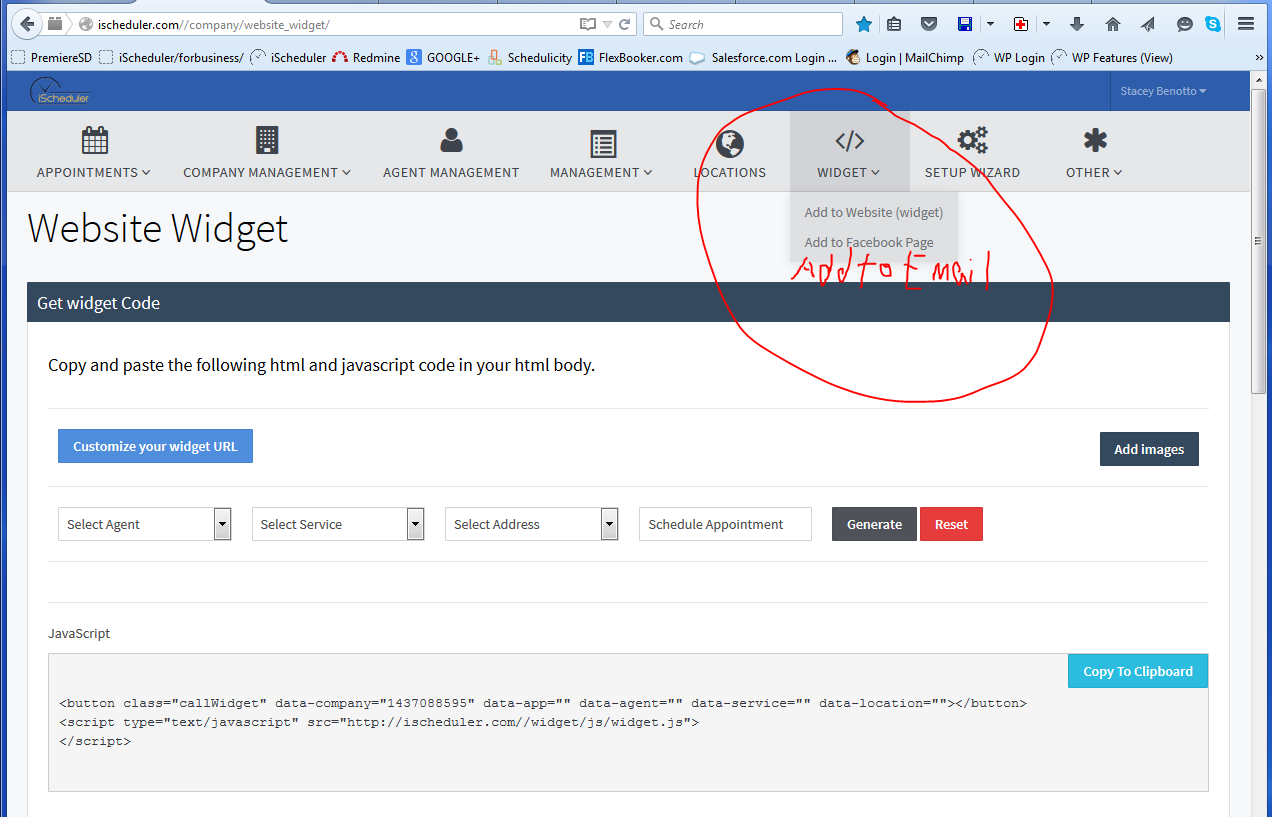Click the Company Management building icon

(x=267, y=140)
